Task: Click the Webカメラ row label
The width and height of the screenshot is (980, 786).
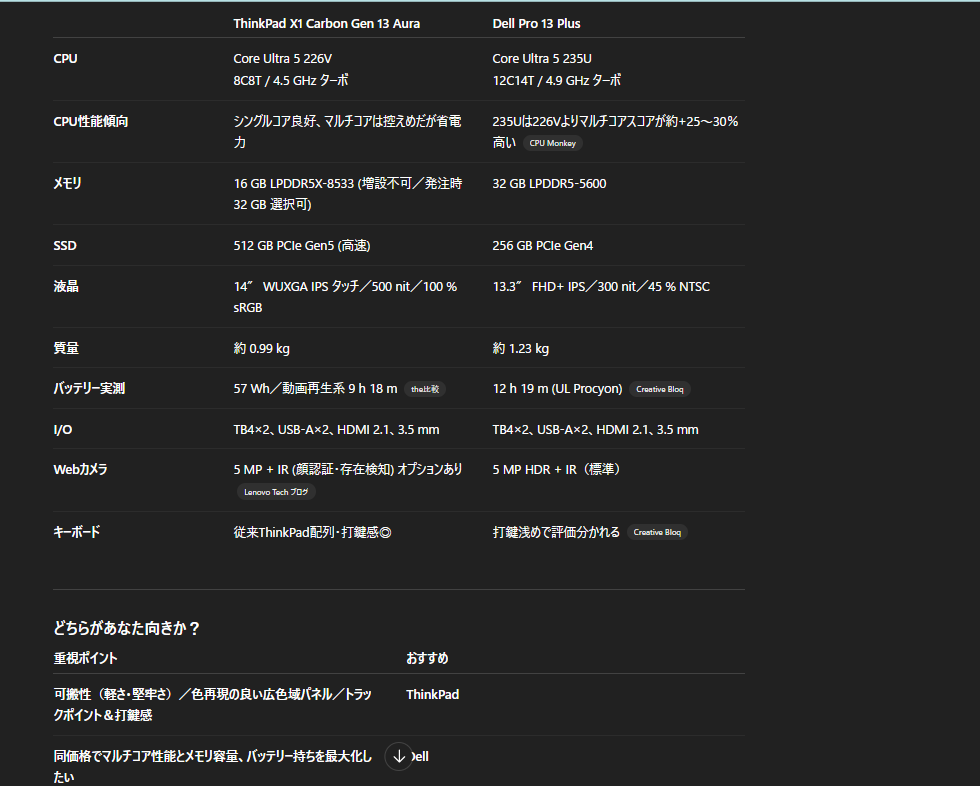Action: (80, 469)
